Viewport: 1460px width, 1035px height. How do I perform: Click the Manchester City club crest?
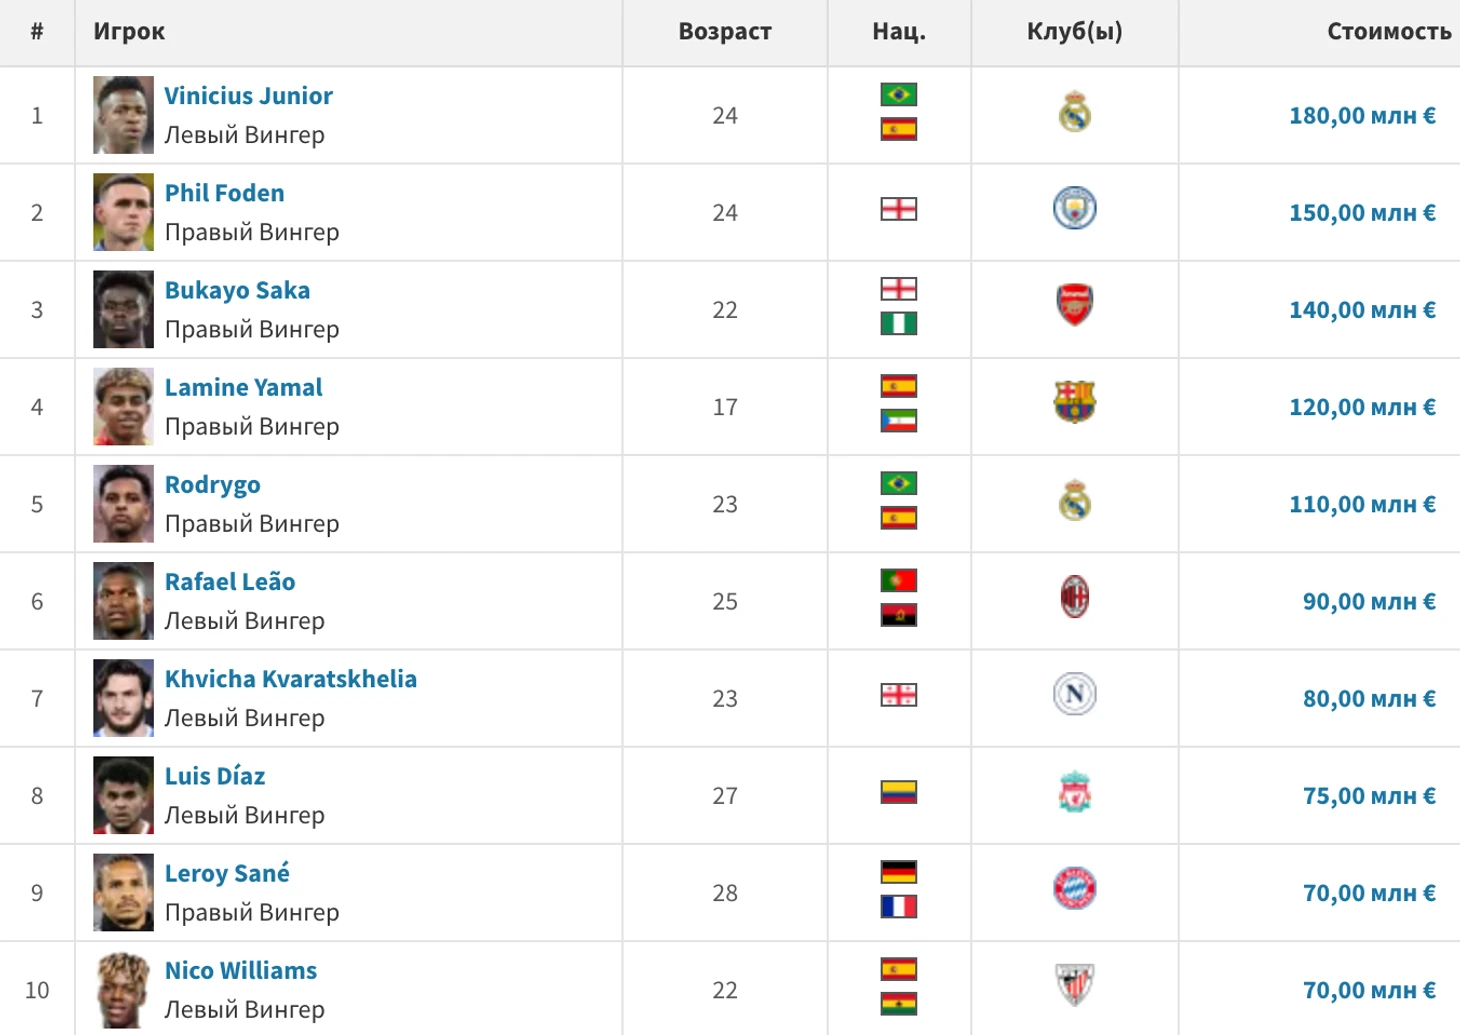(1075, 208)
